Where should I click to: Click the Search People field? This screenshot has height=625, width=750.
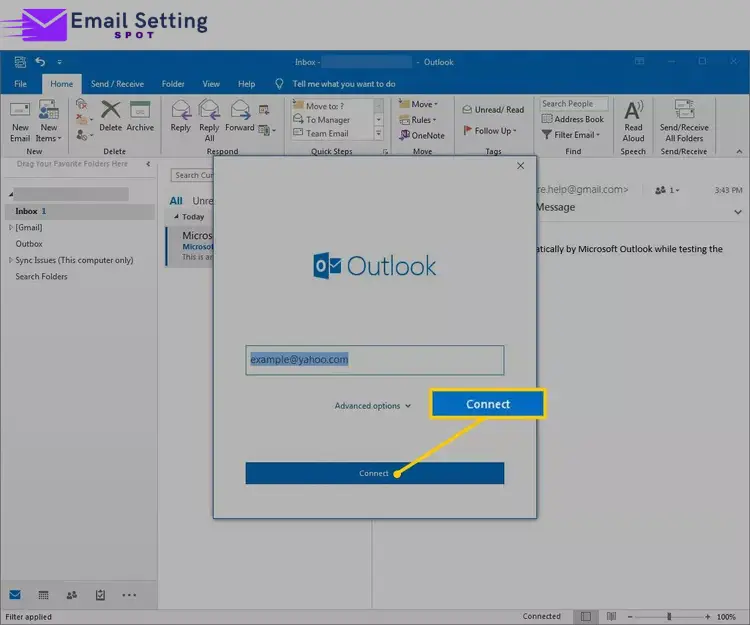tap(574, 103)
